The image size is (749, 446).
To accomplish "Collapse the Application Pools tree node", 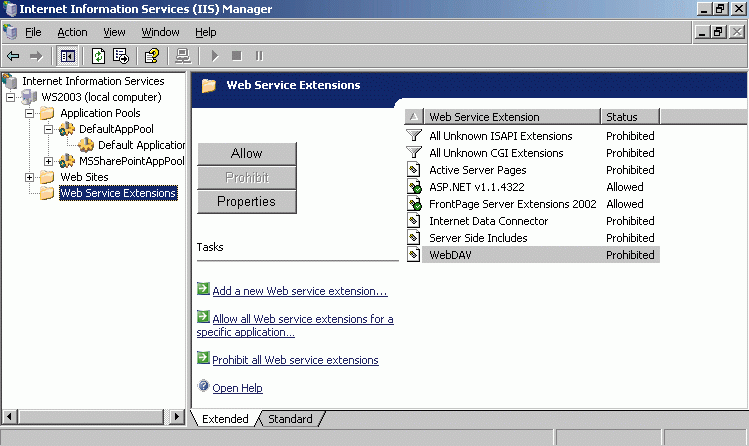I will point(29,113).
